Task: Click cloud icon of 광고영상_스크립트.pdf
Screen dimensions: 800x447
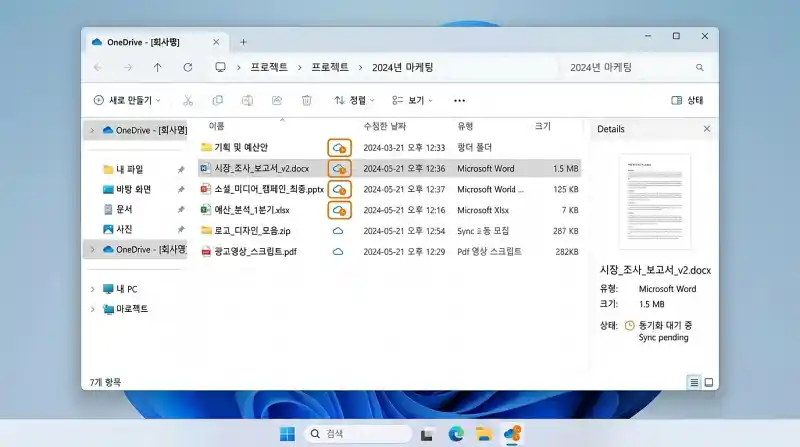Action: (x=338, y=252)
